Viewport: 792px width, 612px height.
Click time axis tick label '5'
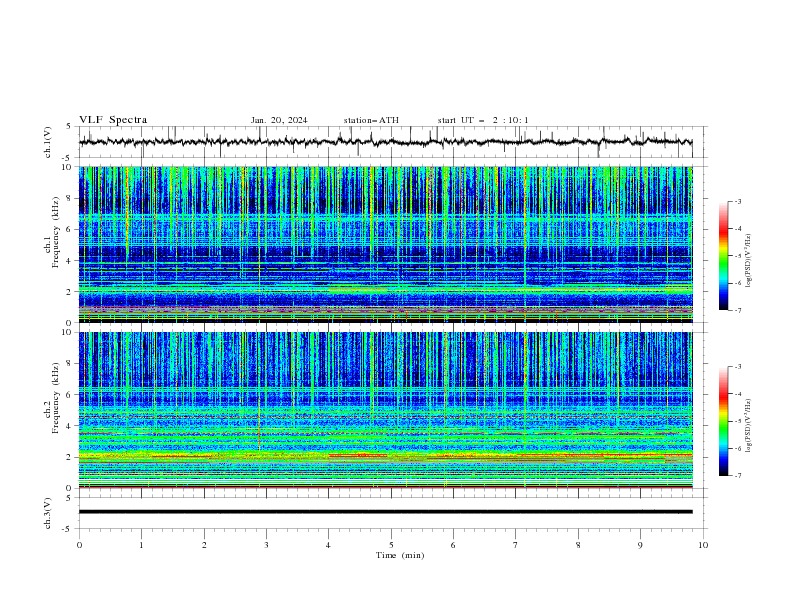[x=391, y=545]
